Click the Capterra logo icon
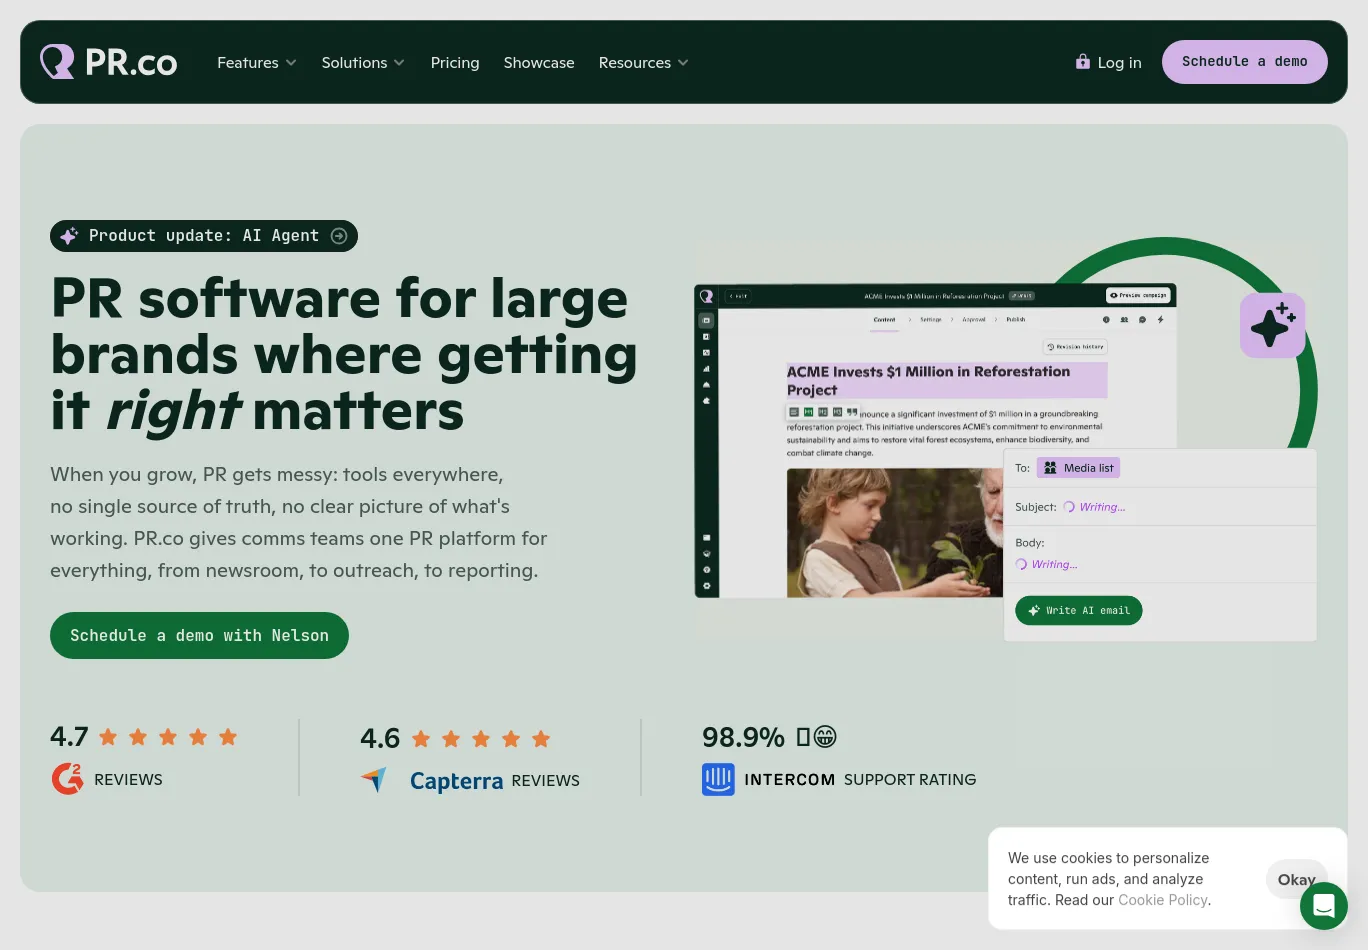The height and width of the screenshot is (950, 1368). coord(374,780)
